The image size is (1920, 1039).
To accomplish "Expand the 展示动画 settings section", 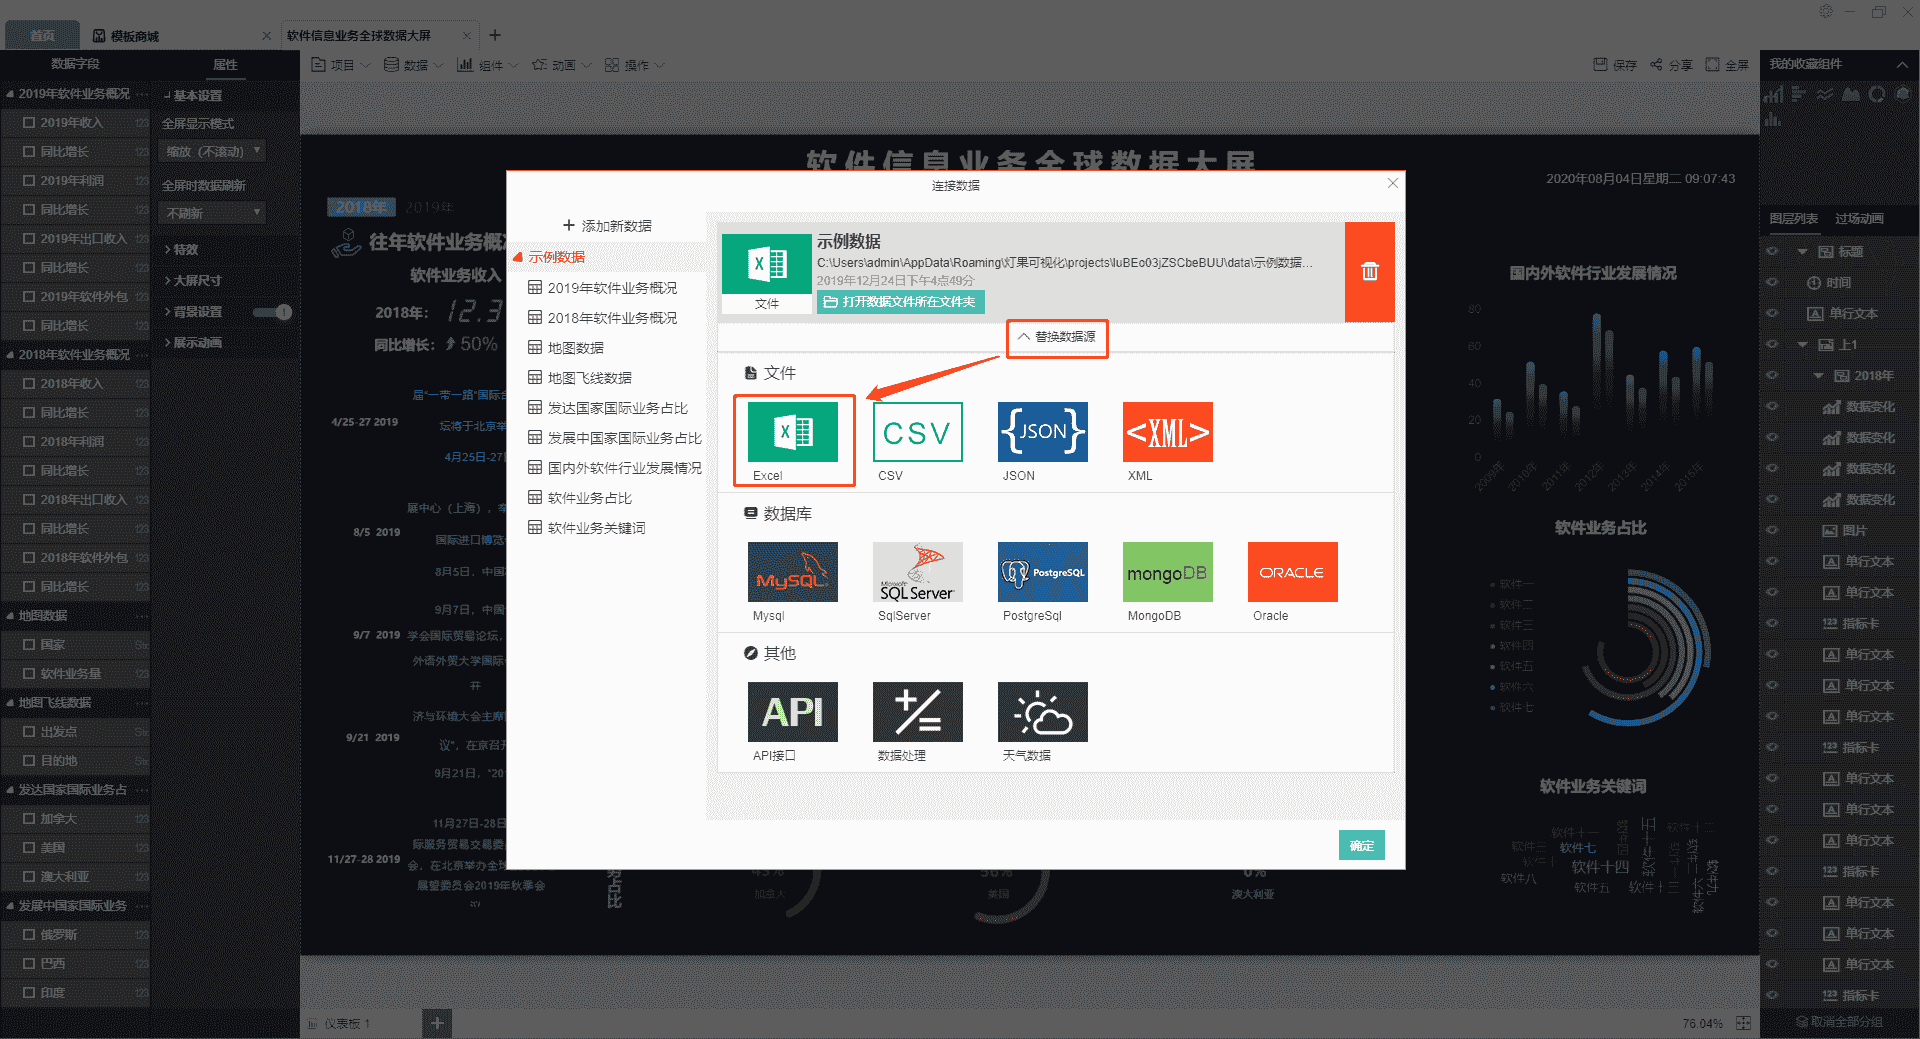I will [192, 343].
